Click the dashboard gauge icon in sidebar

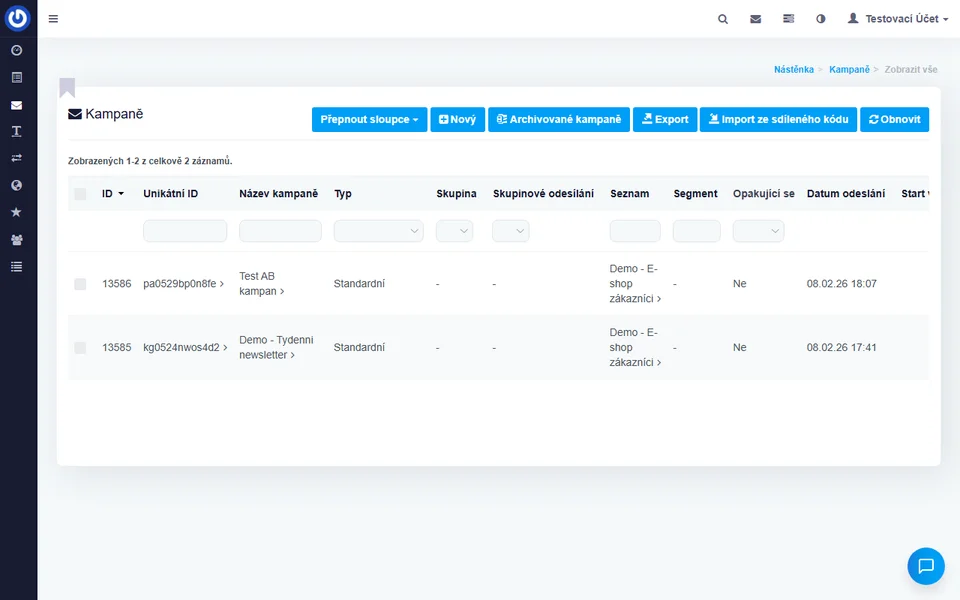coord(16,50)
